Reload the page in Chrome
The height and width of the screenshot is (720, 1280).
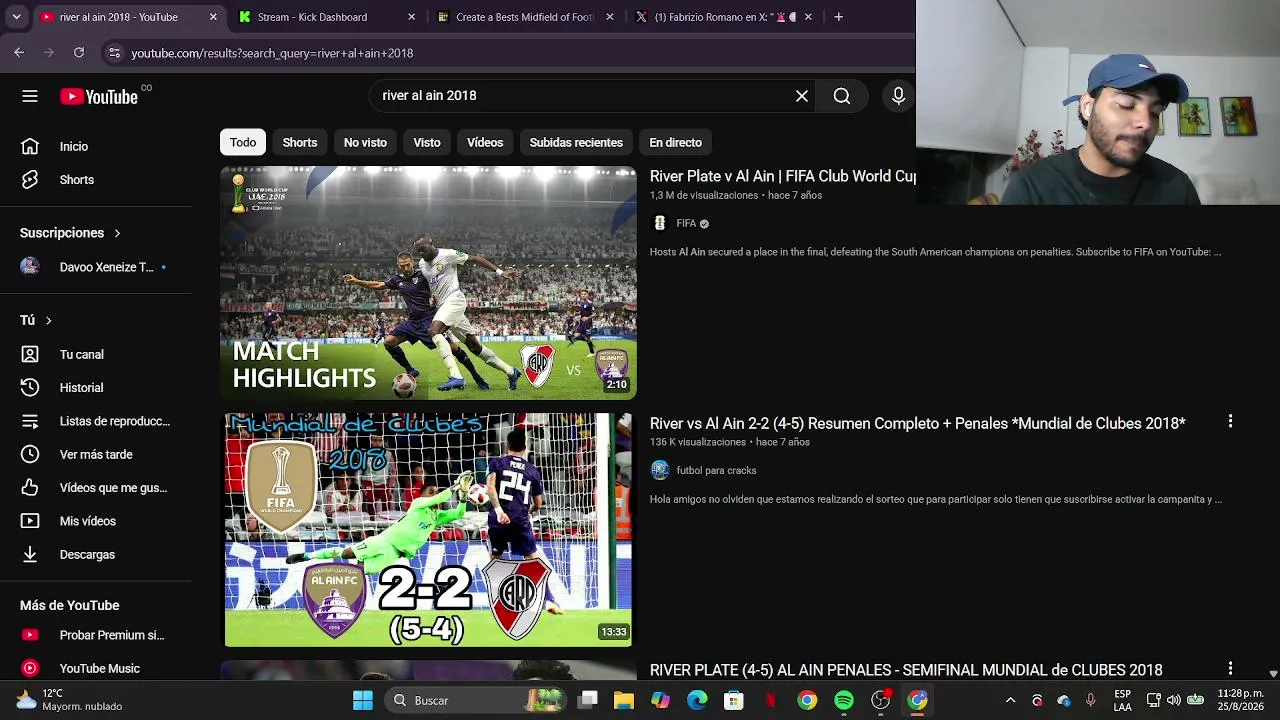coord(79,53)
